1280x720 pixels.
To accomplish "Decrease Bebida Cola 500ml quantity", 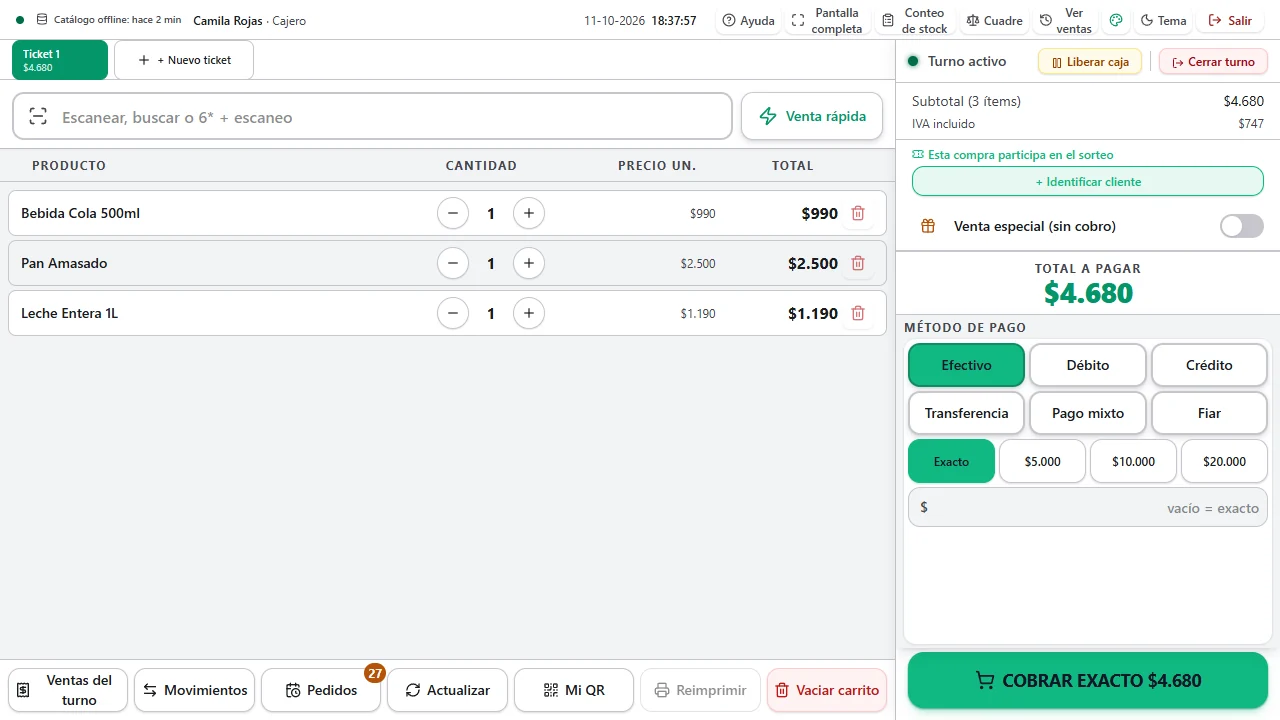I will [x=453, y=213].
